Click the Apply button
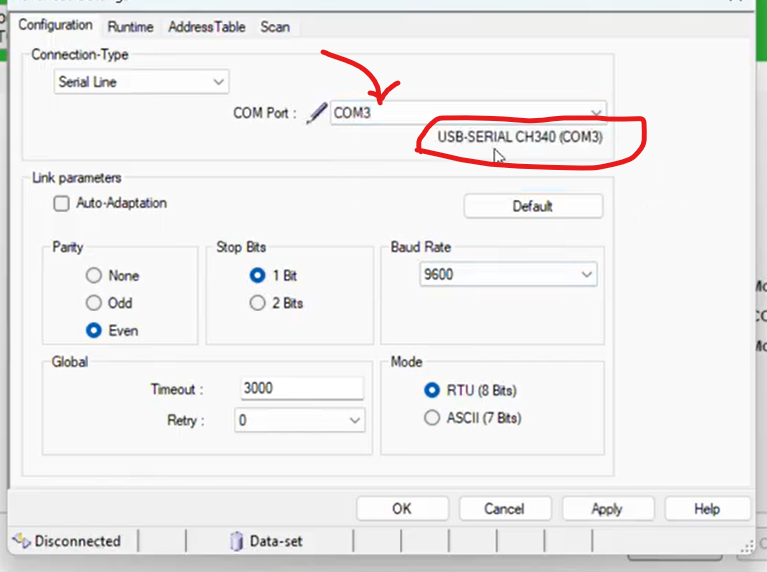This screenshot has width=767, height=572. tap(606, 509)
